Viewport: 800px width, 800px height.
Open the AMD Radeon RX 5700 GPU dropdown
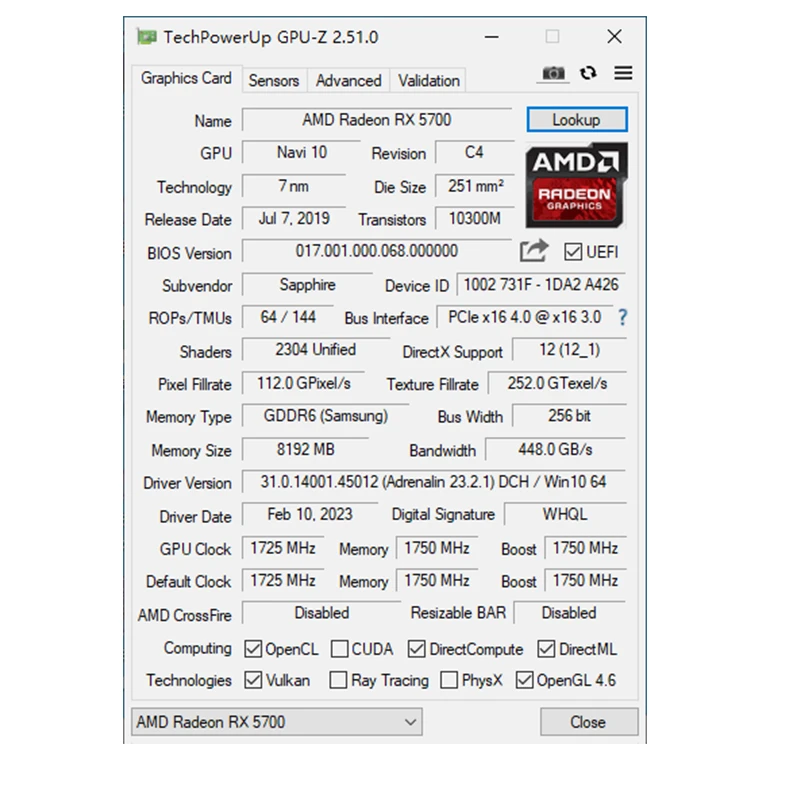(x=277, y=722)
